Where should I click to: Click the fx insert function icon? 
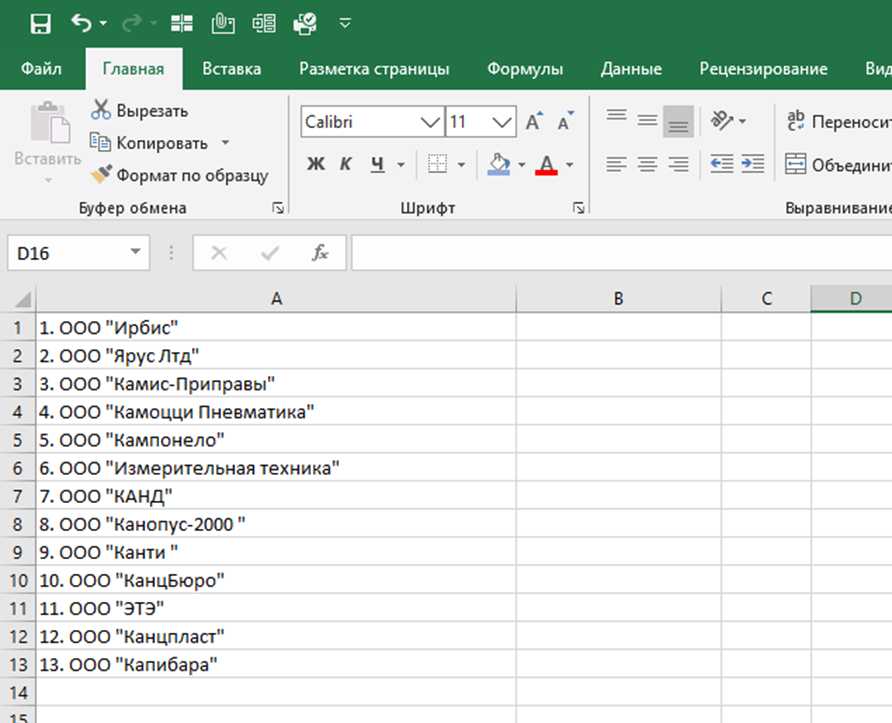[x=320, y=253]
